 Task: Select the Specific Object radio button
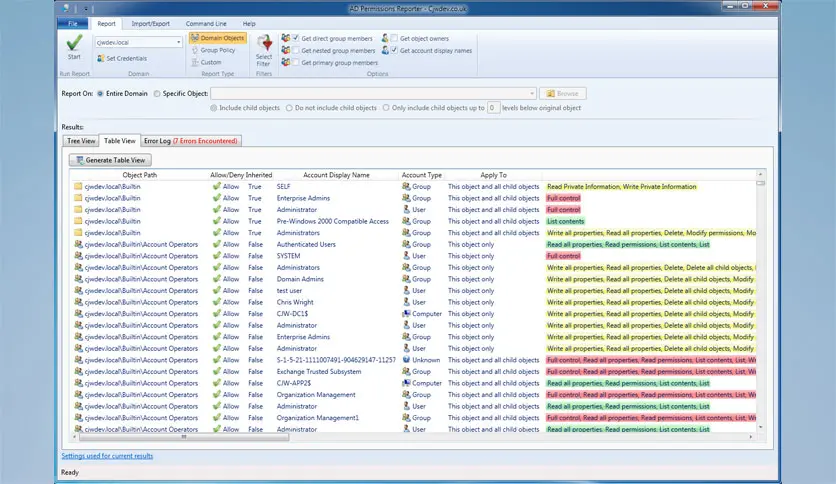pos(157,94)
